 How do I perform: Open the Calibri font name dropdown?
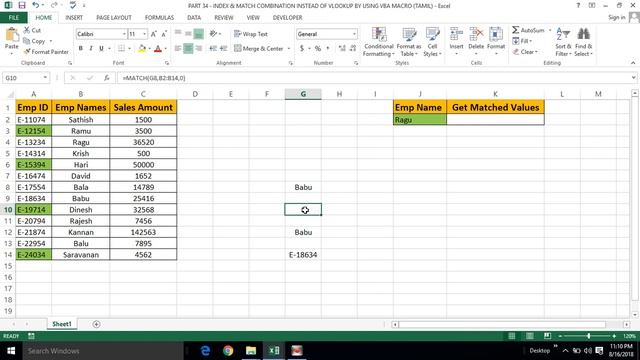124,34
